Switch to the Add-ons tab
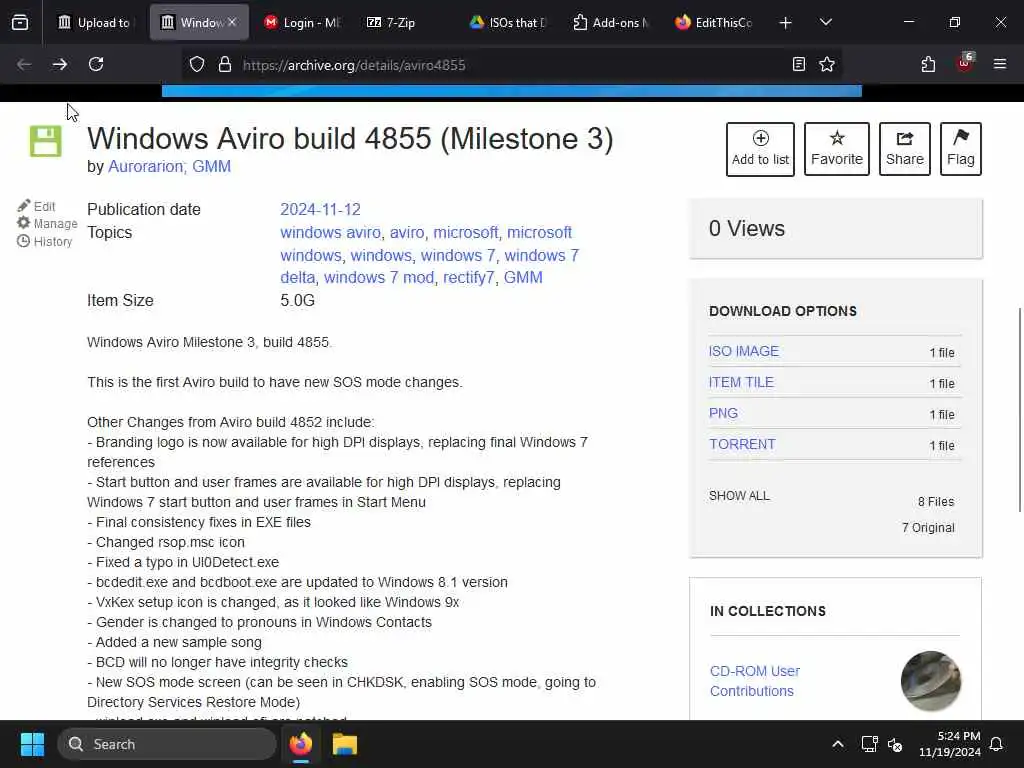 point(611,22)
